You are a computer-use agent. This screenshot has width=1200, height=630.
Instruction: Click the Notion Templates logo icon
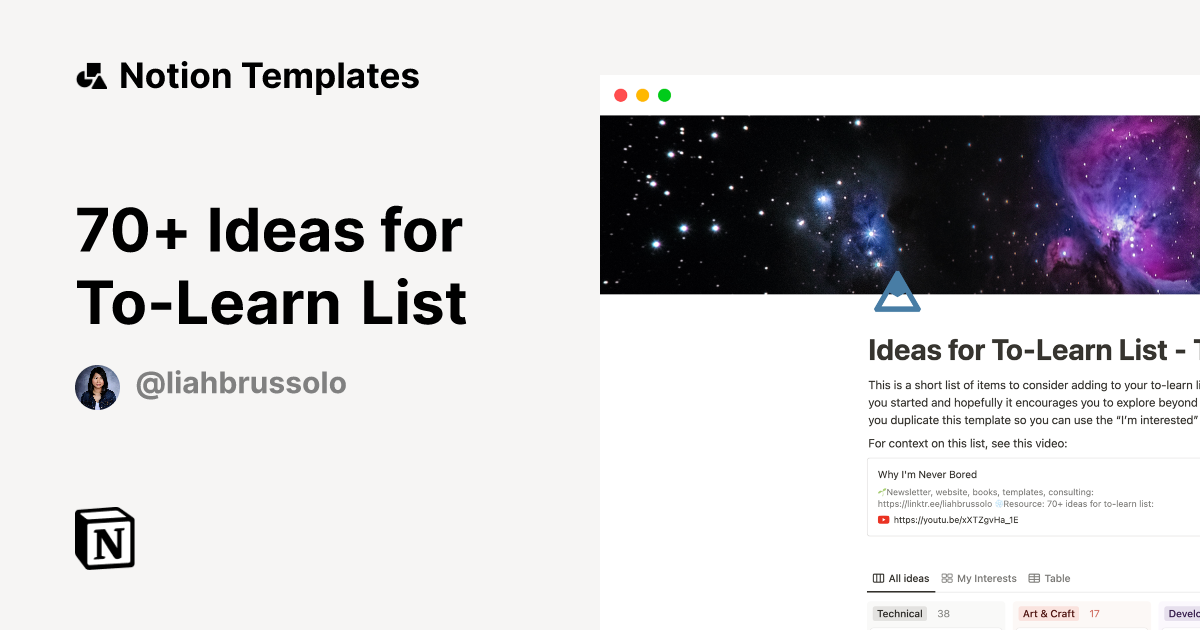click(92, 75)
